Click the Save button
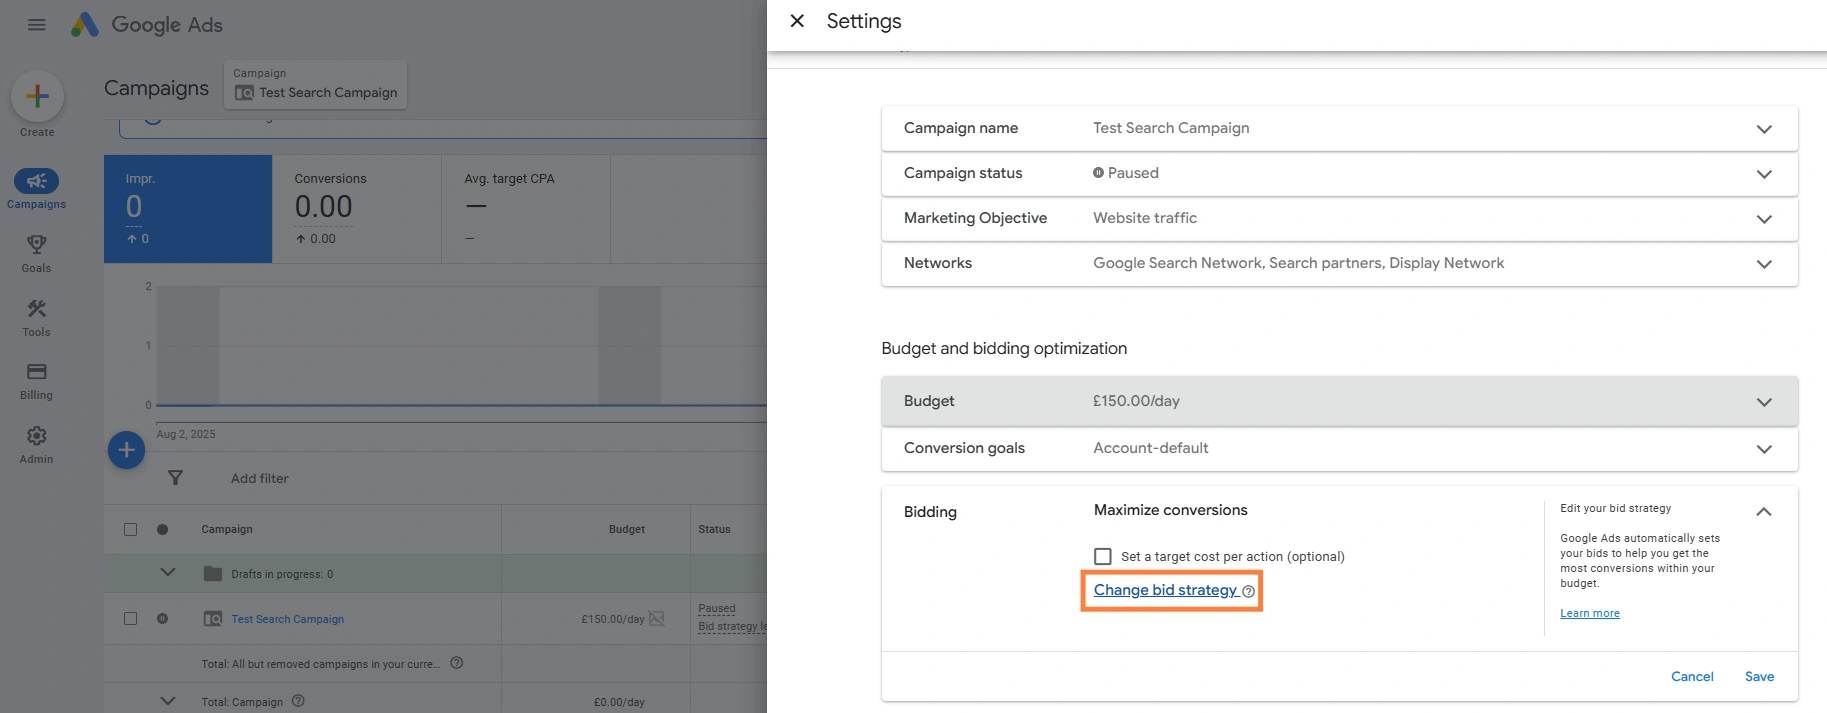The height and width of the screenshot is (713, 1827). 1759,677
